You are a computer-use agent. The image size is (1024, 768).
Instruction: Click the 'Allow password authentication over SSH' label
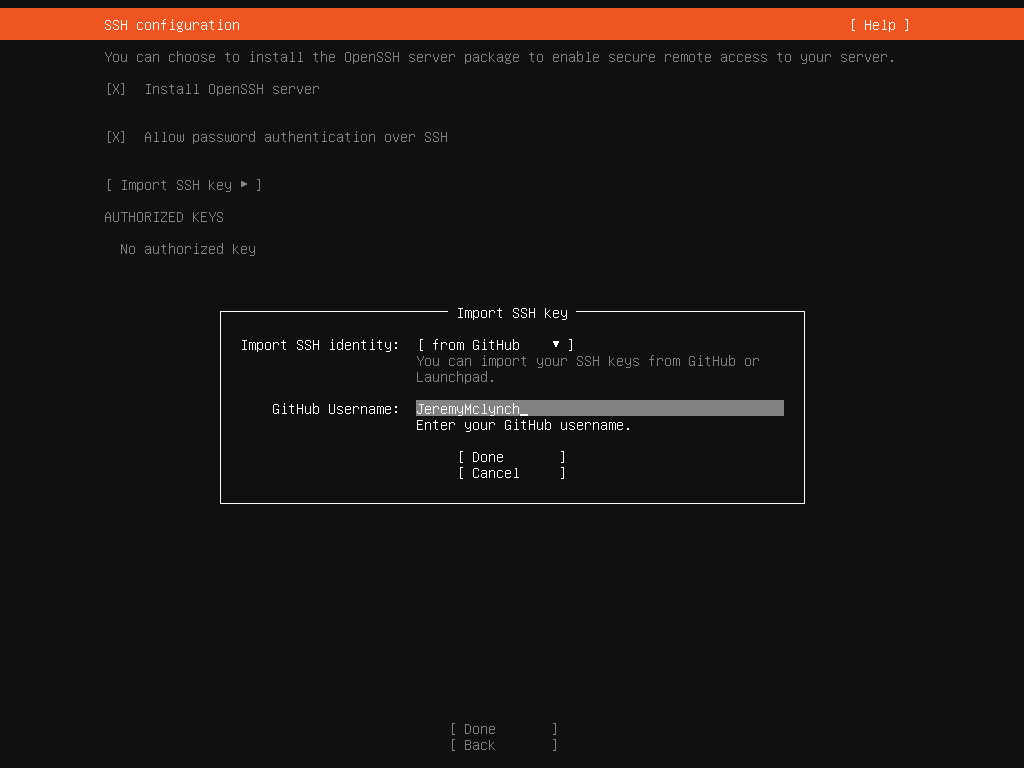tap(296, 137)
